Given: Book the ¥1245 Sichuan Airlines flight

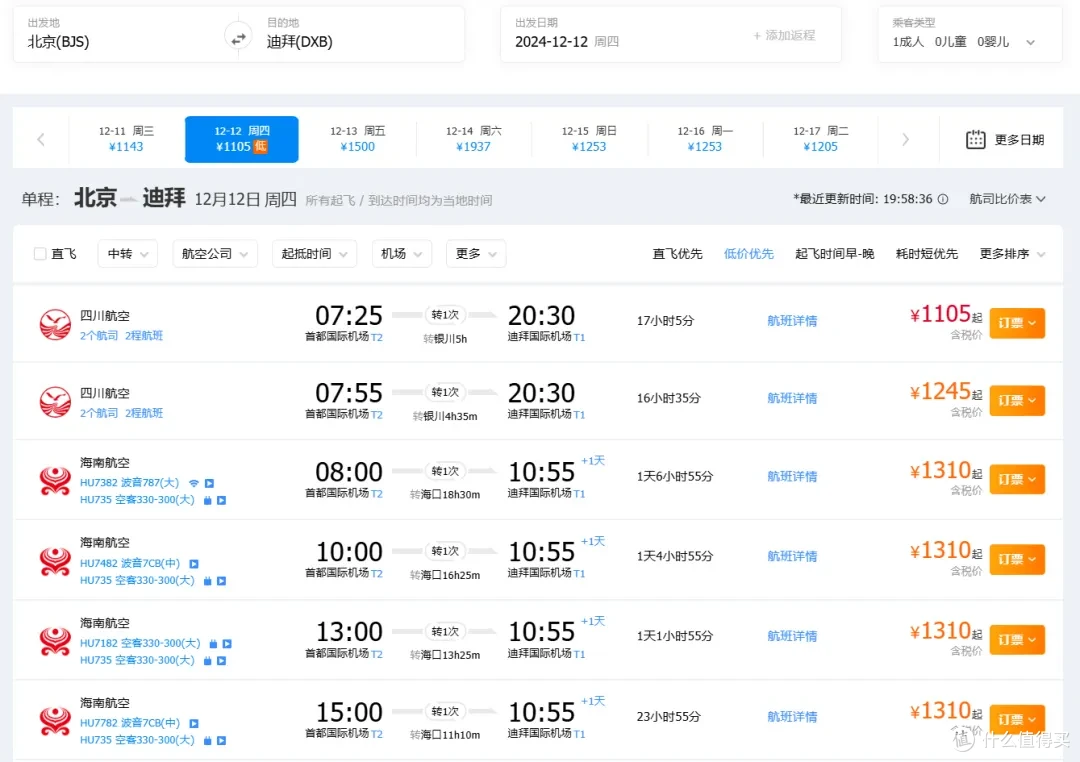Looking at the screenshot, I should coord(1017,400).
